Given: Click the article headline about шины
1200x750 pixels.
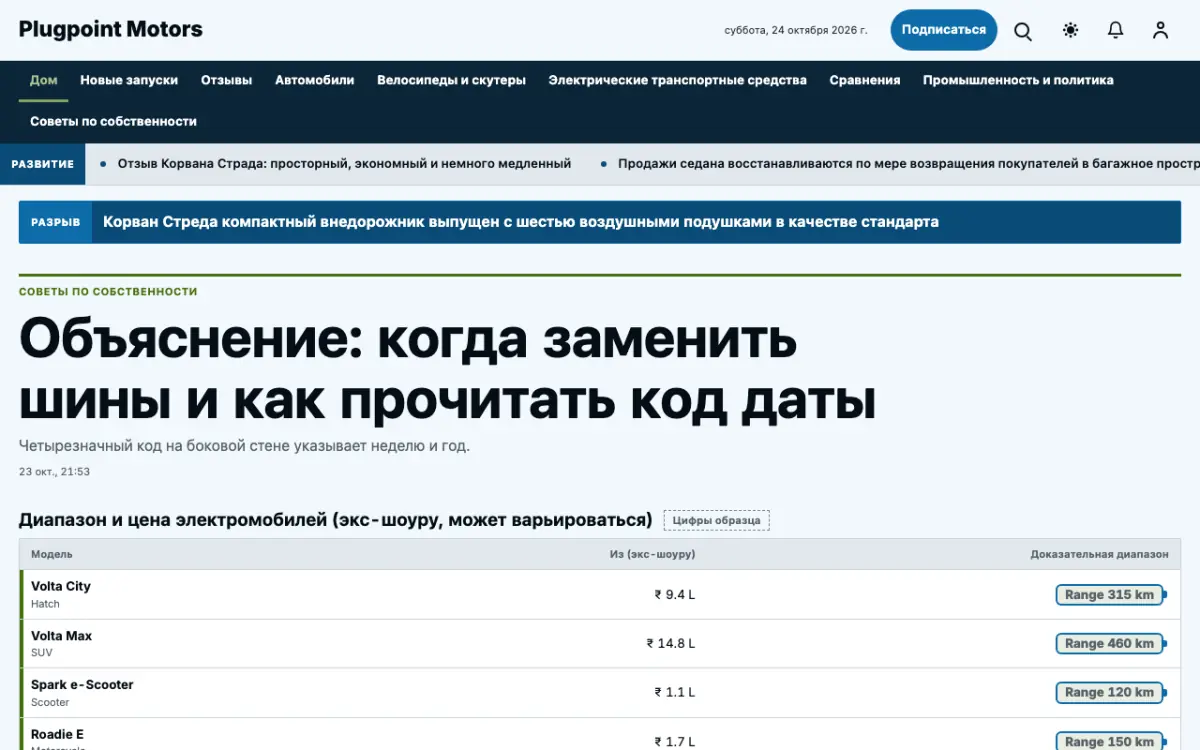Looking at the screenshot, I should [448, 370].
